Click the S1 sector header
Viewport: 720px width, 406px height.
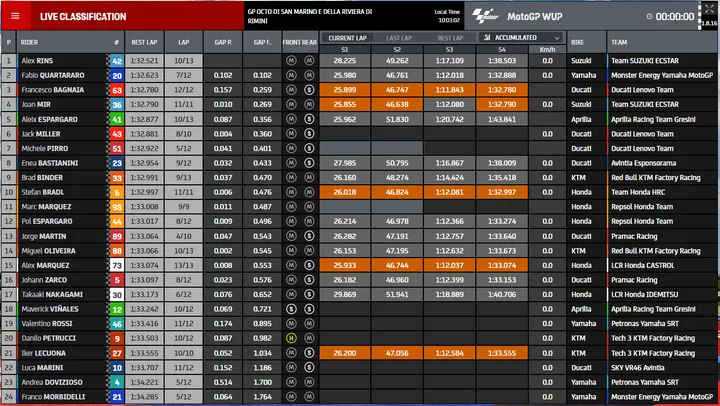(x=345, y=50)
